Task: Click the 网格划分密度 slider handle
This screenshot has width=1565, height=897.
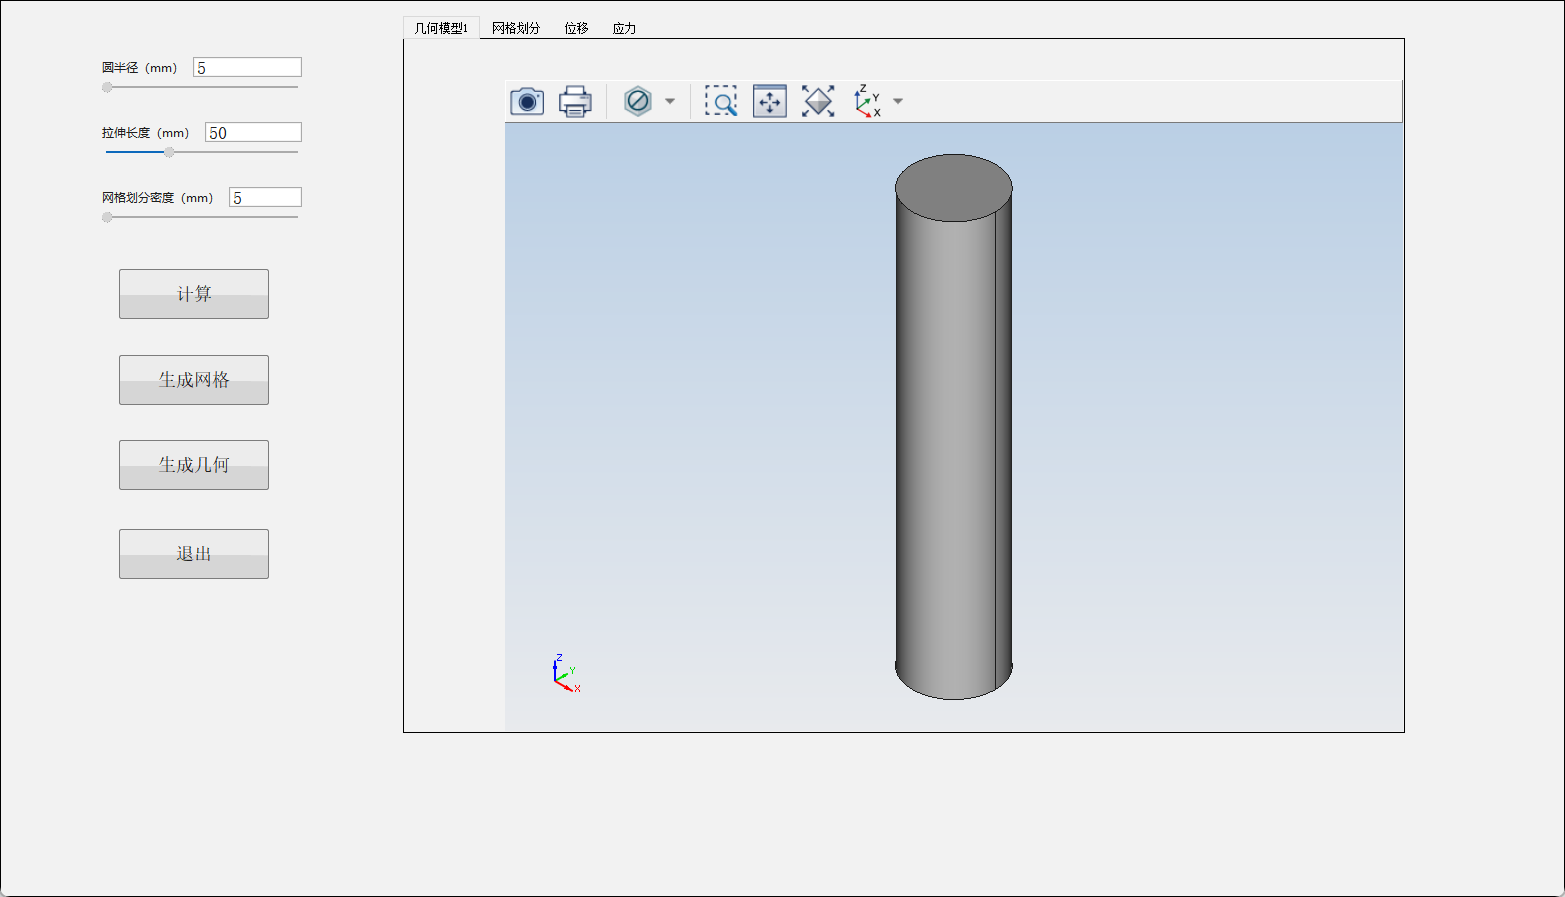Action: tap(107, 217)
